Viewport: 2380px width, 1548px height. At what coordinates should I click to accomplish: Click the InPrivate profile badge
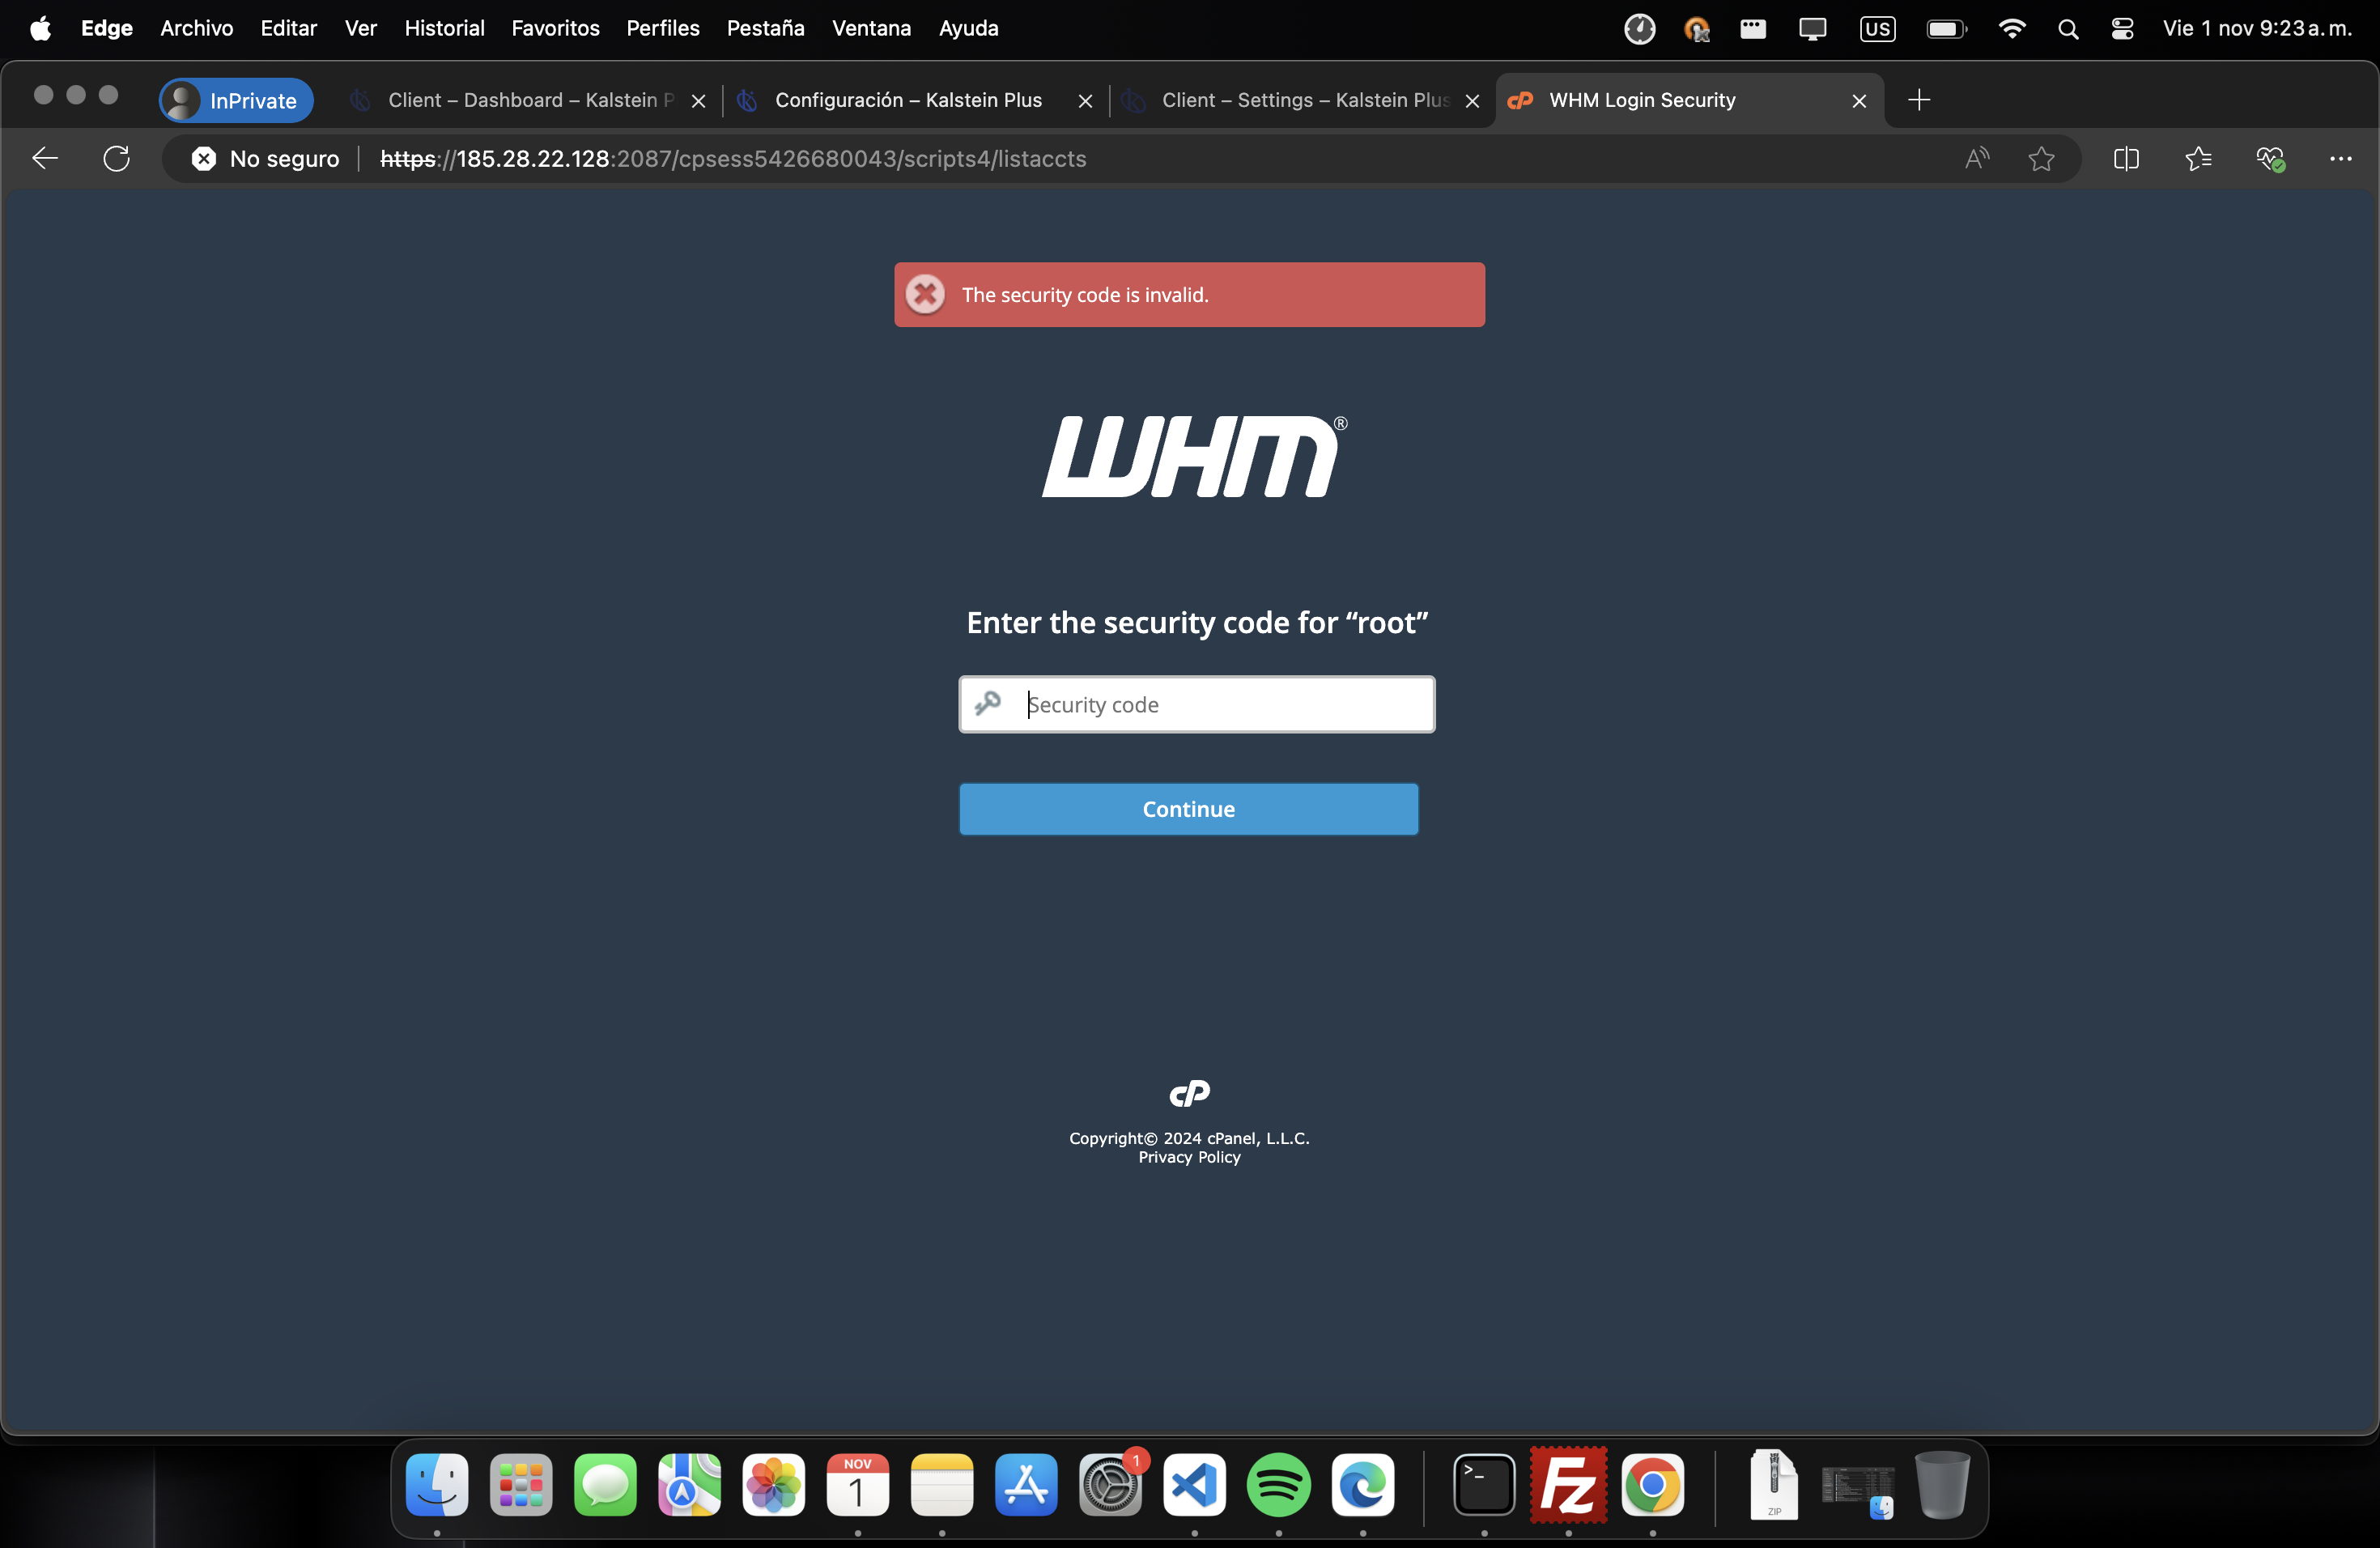tap(236, 100)
